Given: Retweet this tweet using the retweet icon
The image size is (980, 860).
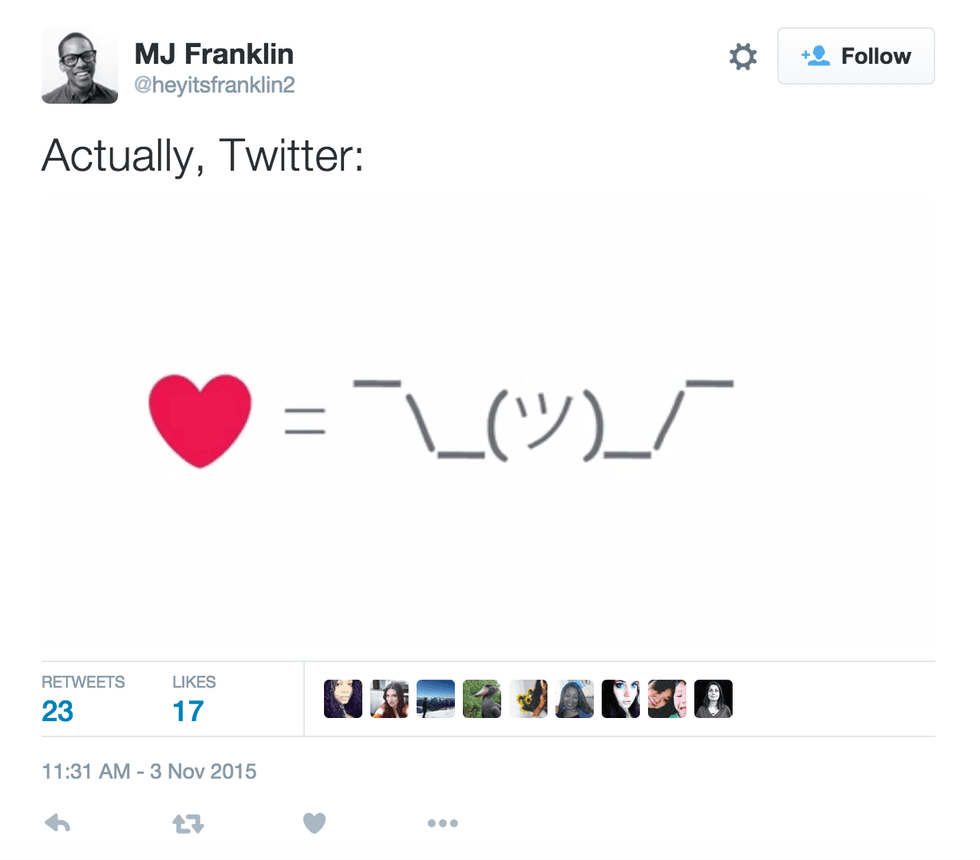Looking at the screenshot, I should click(x=187, y=823).
